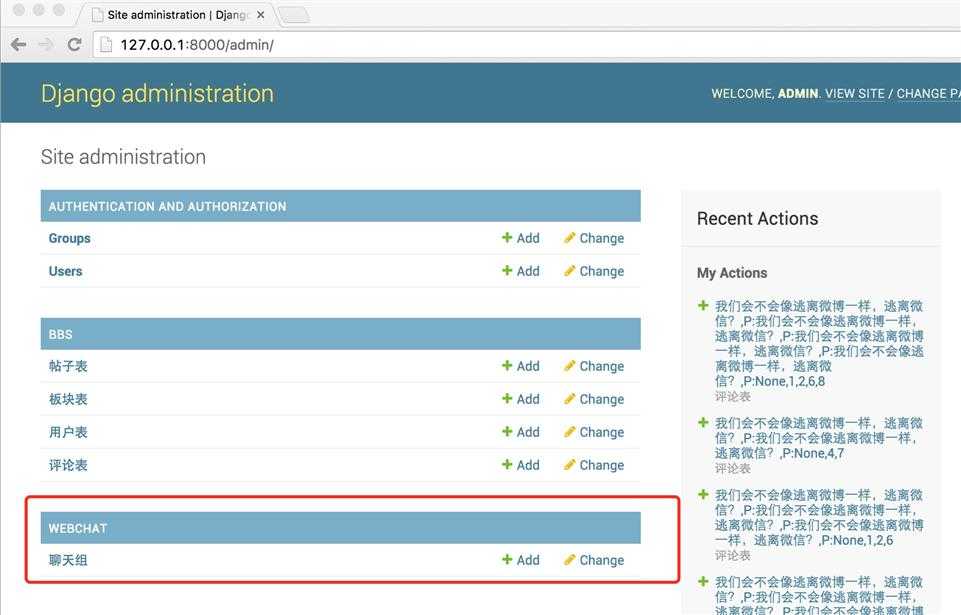Click the plus icon in 帖子表 row
The height and width of the screenshot is (615, 961).
tap(507, 365)
